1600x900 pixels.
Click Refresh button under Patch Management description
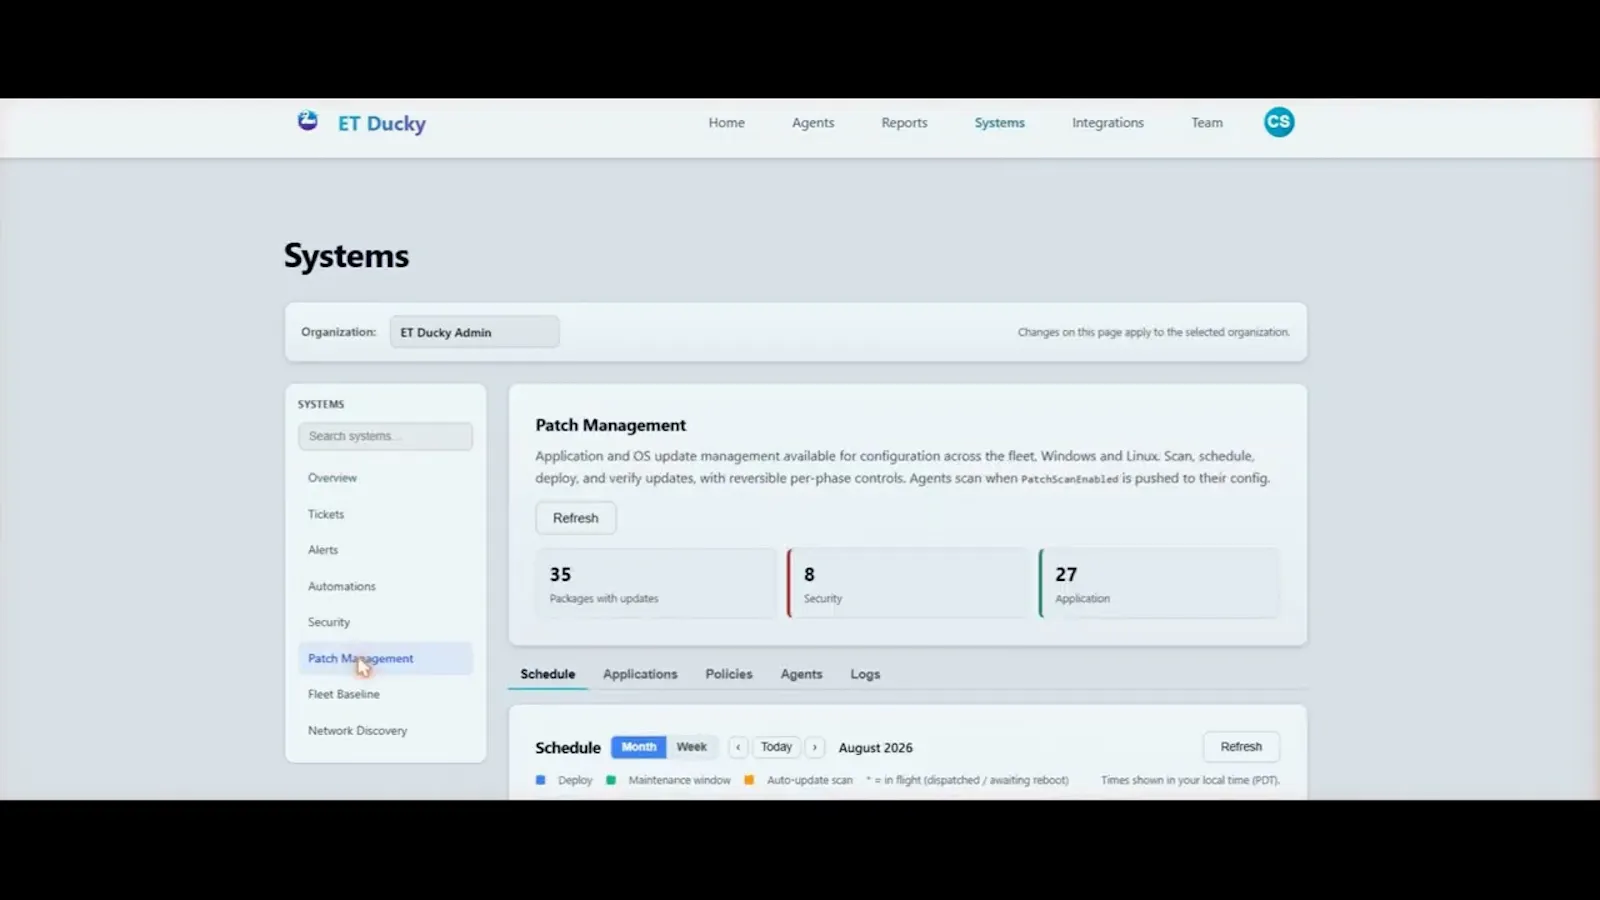pyautogui.click(x=576, y=518)
